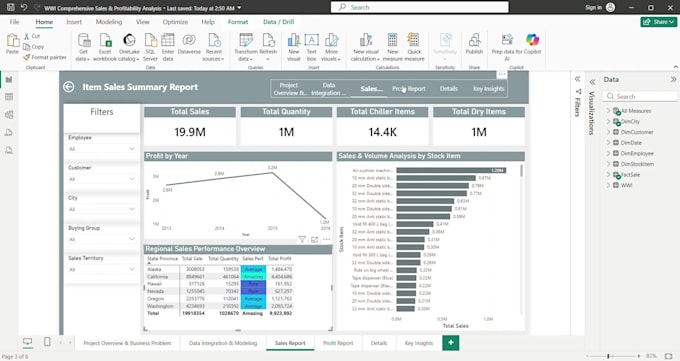Select mobile layout icon at bottom
Viewport: 680px width, 361px height.
(47, 342)
